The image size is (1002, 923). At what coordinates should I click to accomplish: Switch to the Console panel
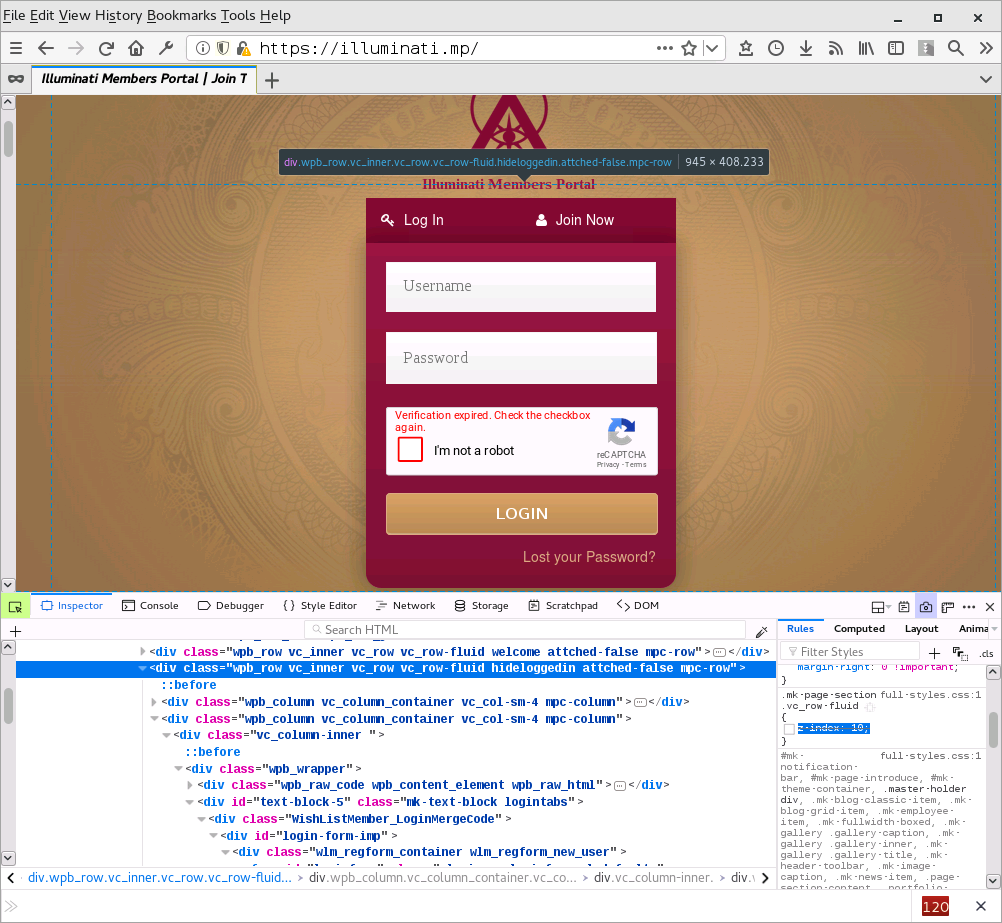(x=150, y=606)
